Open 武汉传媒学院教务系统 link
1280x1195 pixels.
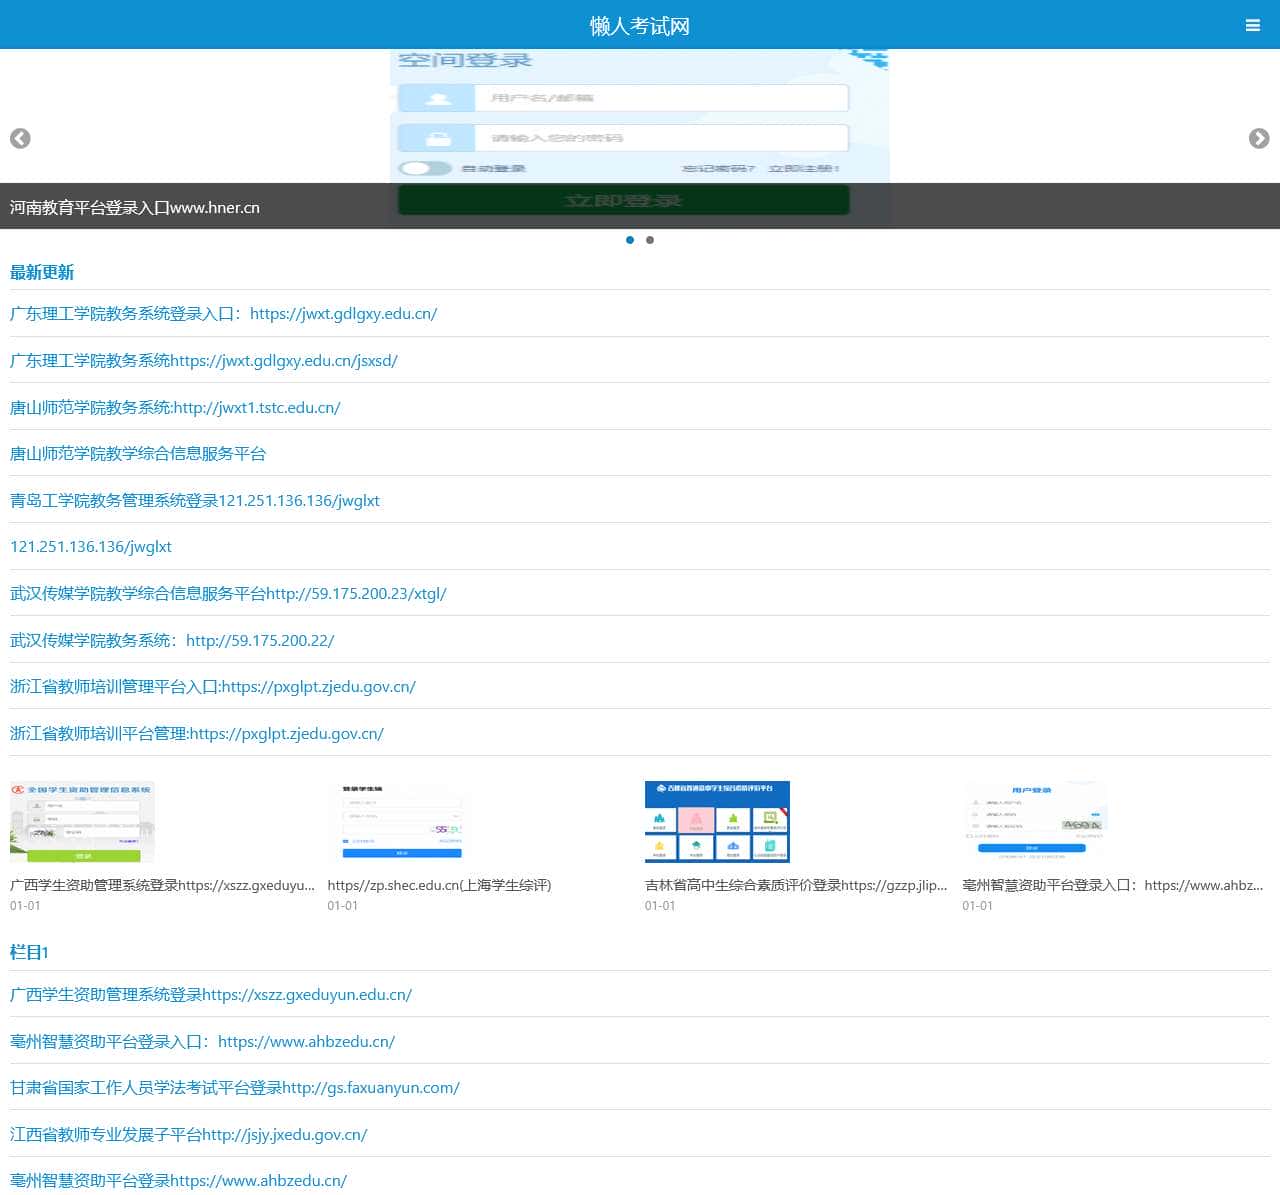[x=172, y=641]
